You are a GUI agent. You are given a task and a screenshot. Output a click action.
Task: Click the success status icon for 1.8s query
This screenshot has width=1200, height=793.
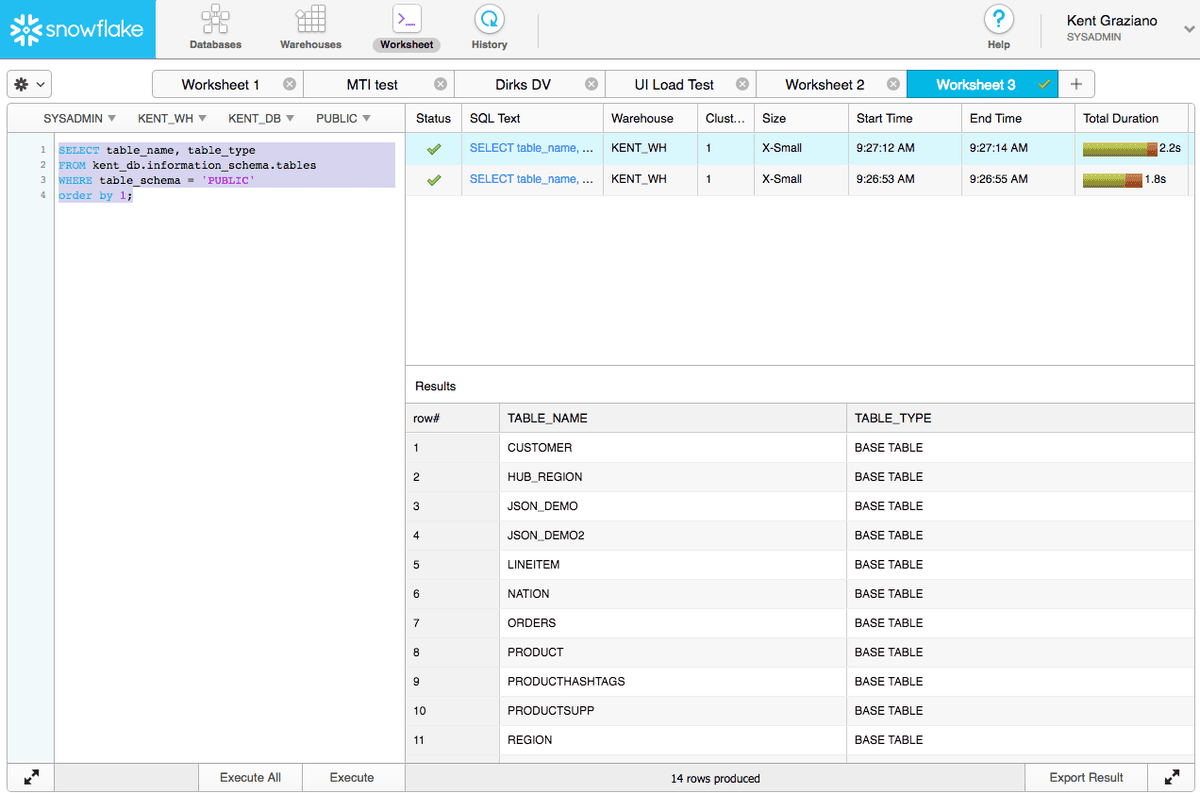pyautogui.click(x=433, y=180)
